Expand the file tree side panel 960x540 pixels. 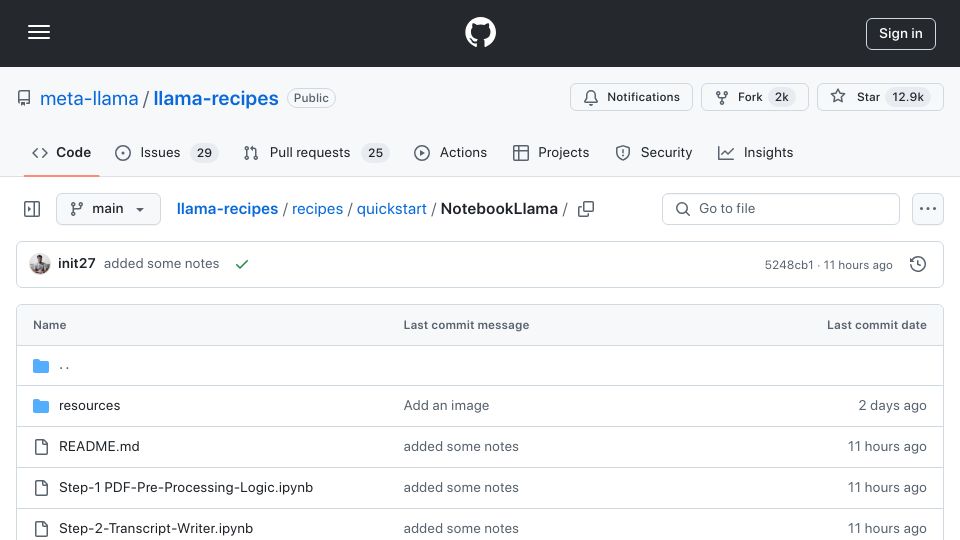click(x=32, y=209)
